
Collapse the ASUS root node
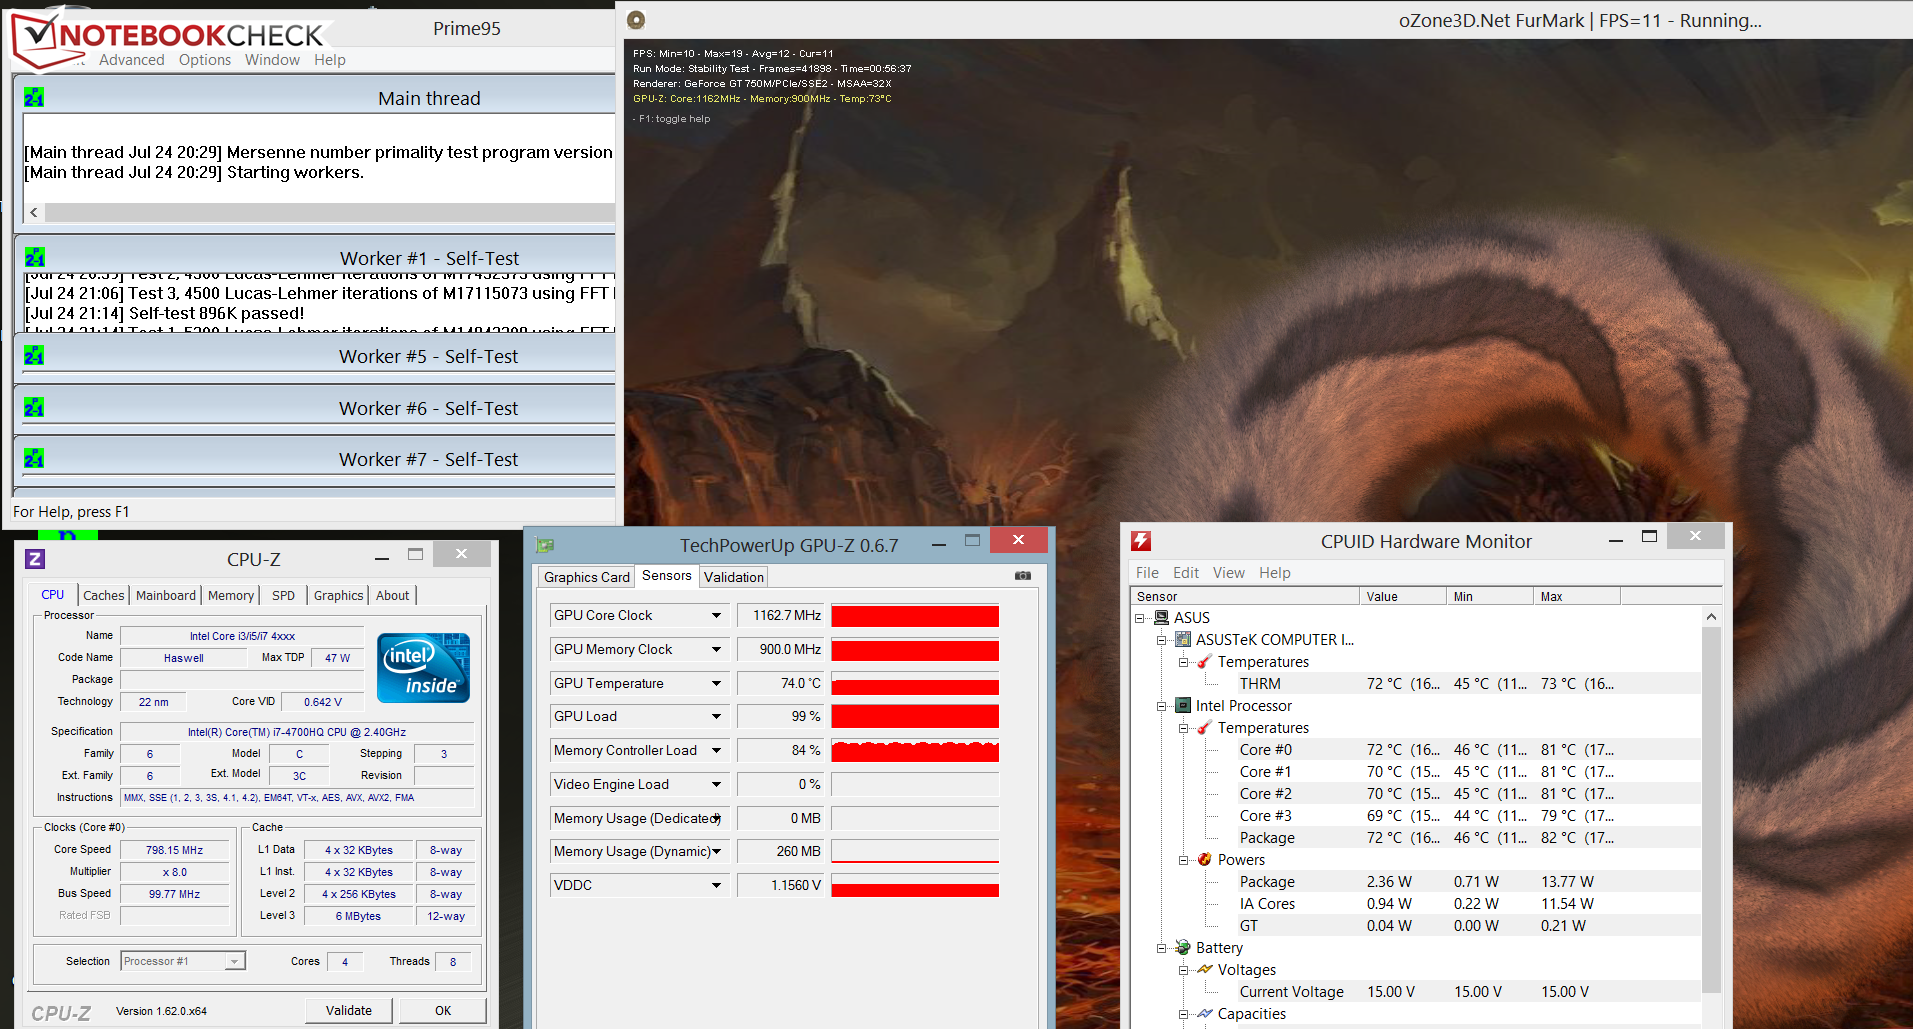[x=1140, y=618]
